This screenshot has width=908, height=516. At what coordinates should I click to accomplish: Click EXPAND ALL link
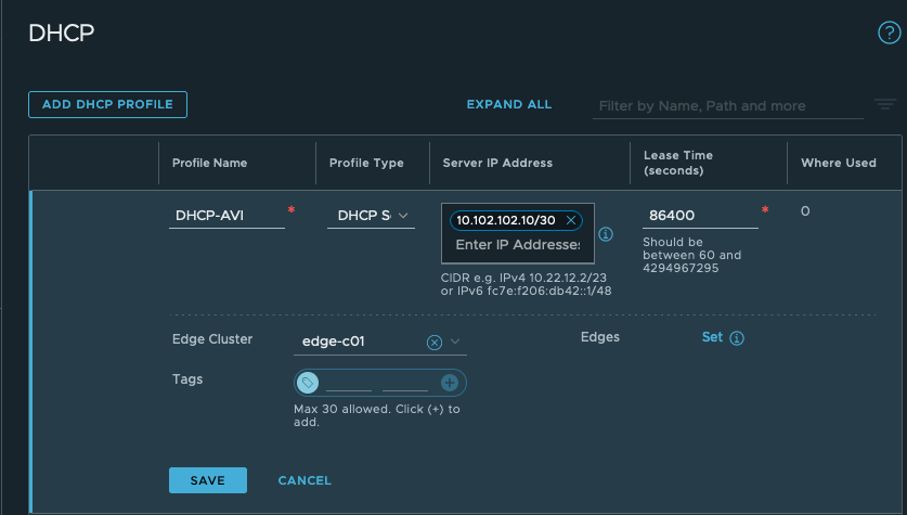pos(509,104)
